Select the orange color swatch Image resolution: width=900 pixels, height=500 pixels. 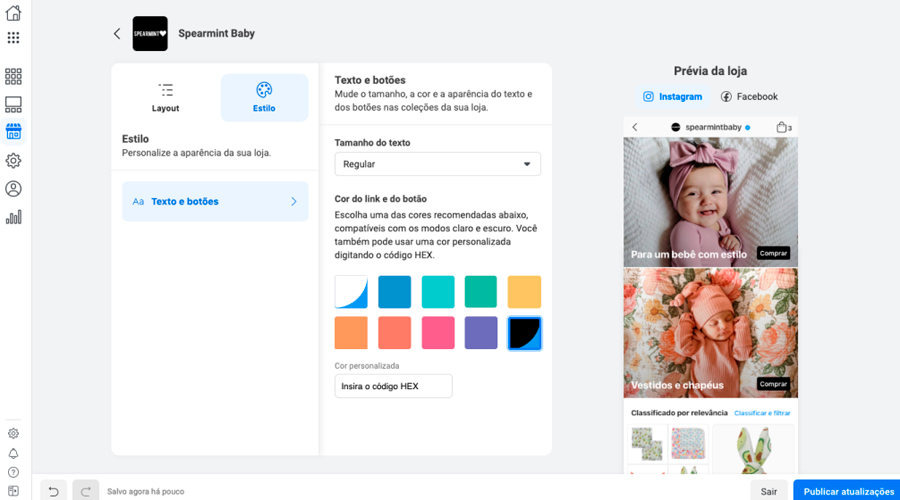(x=351, y=332)
